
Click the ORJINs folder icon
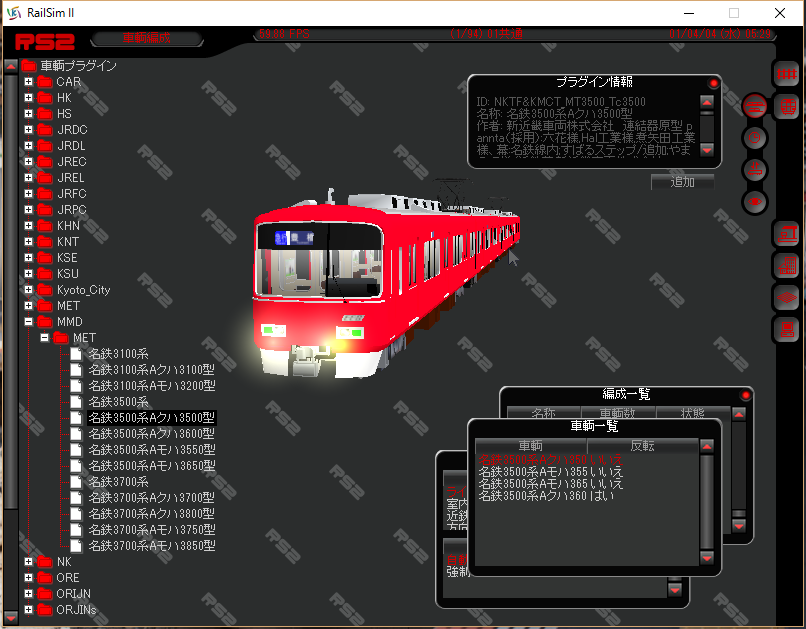click(45, 609)
